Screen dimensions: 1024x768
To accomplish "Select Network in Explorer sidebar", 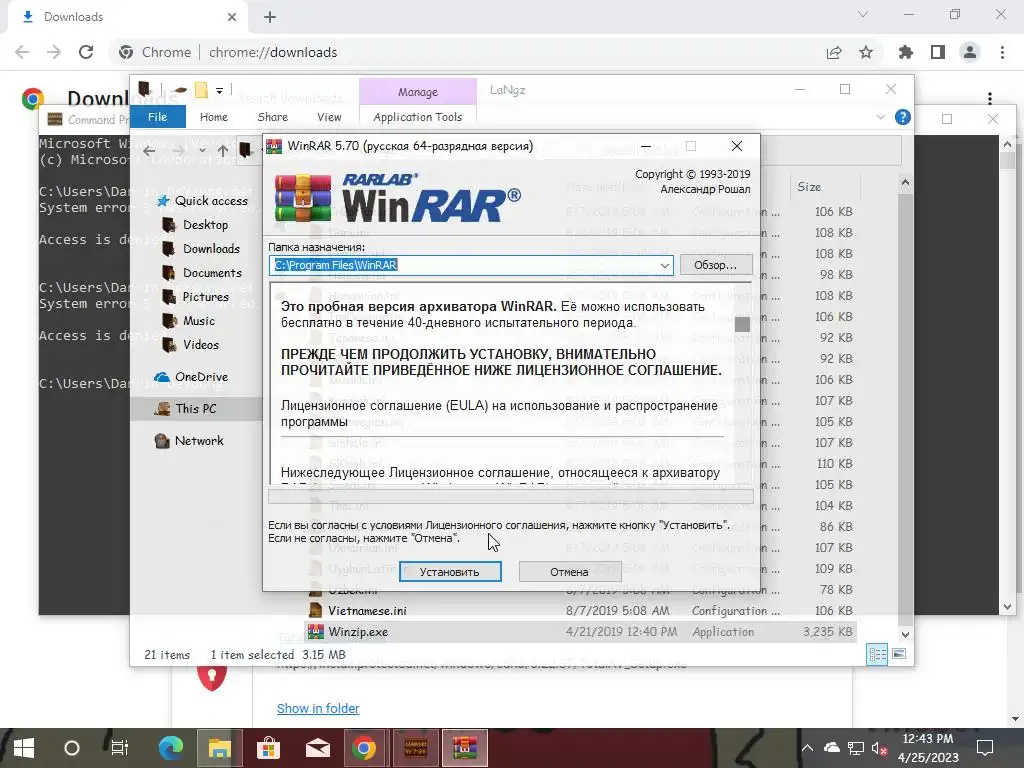I will point(199,441).
